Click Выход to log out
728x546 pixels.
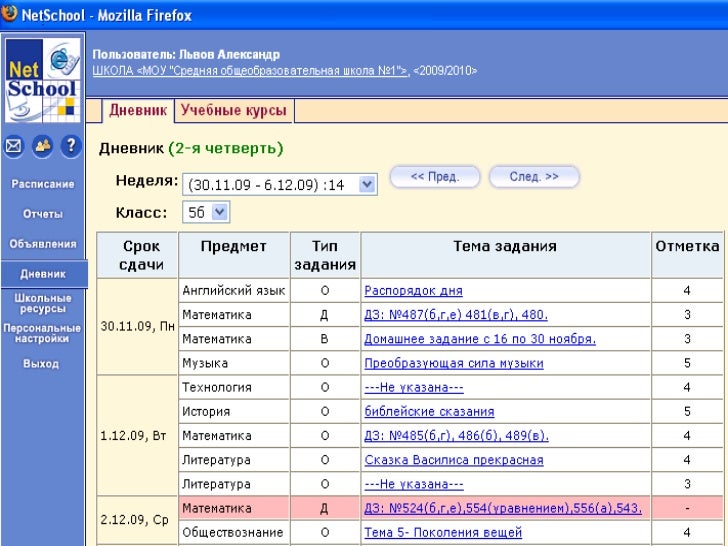(43, 363)
